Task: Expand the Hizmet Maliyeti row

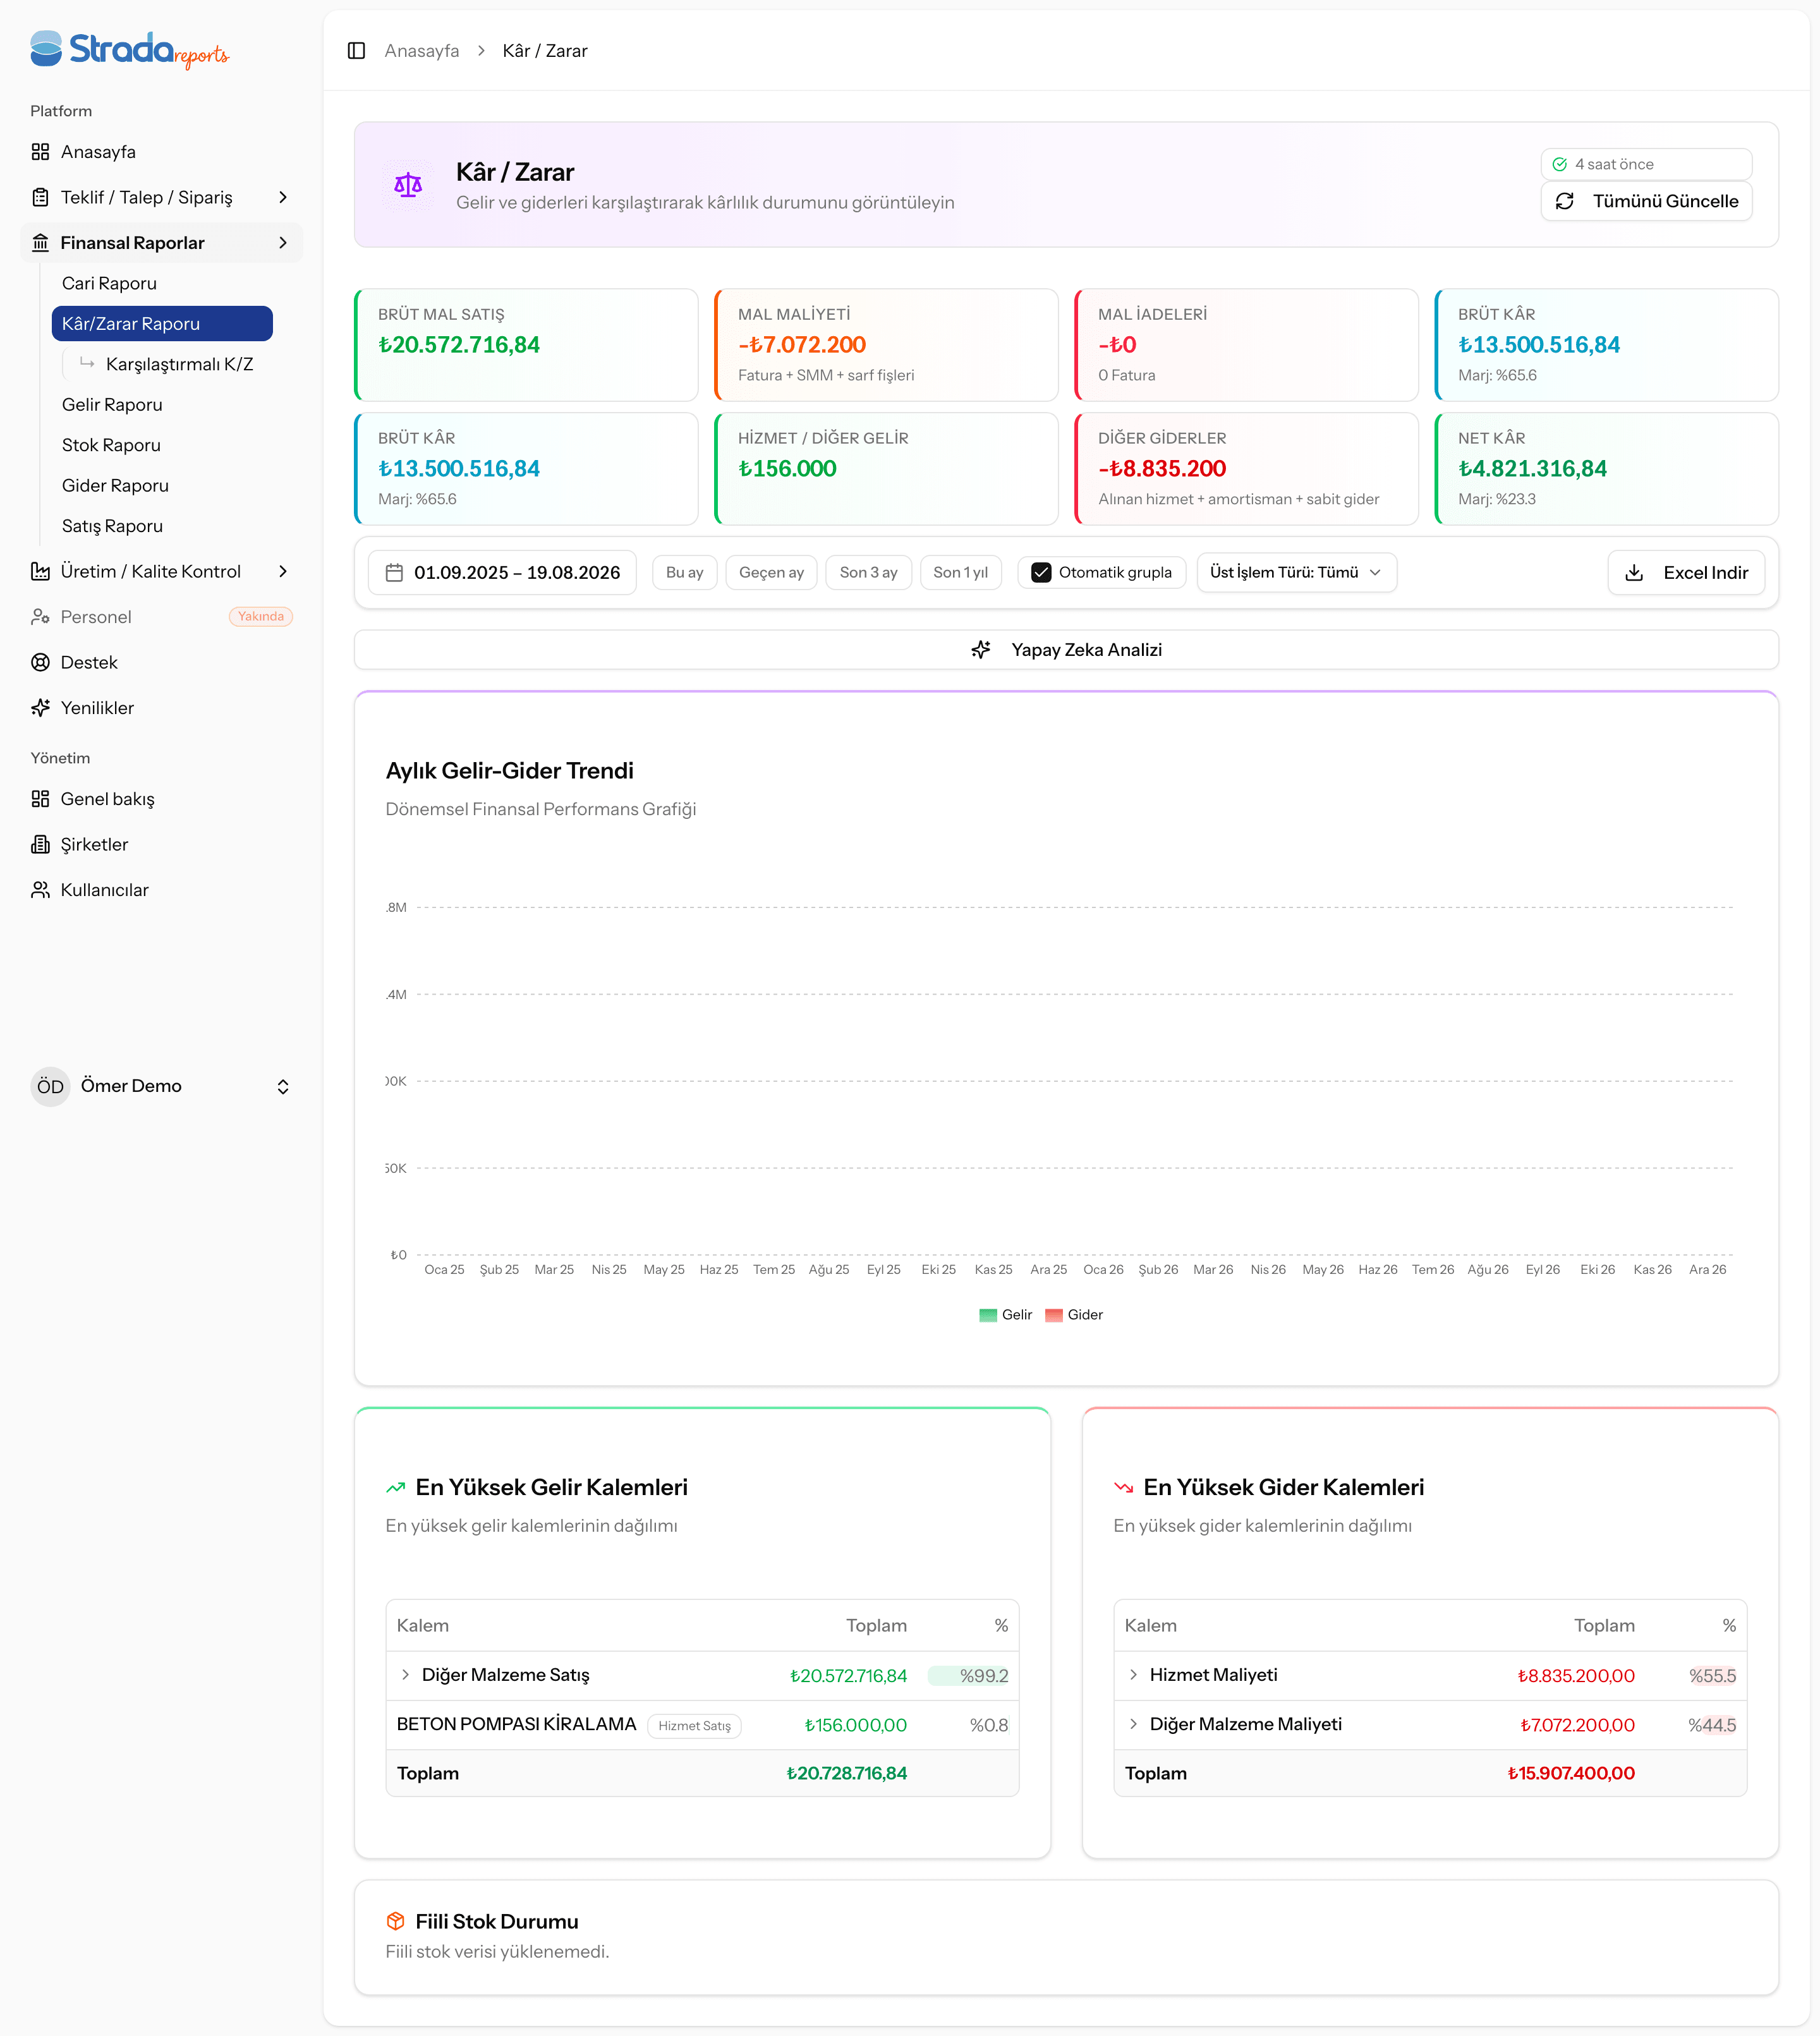Action: (1133, 1675)
